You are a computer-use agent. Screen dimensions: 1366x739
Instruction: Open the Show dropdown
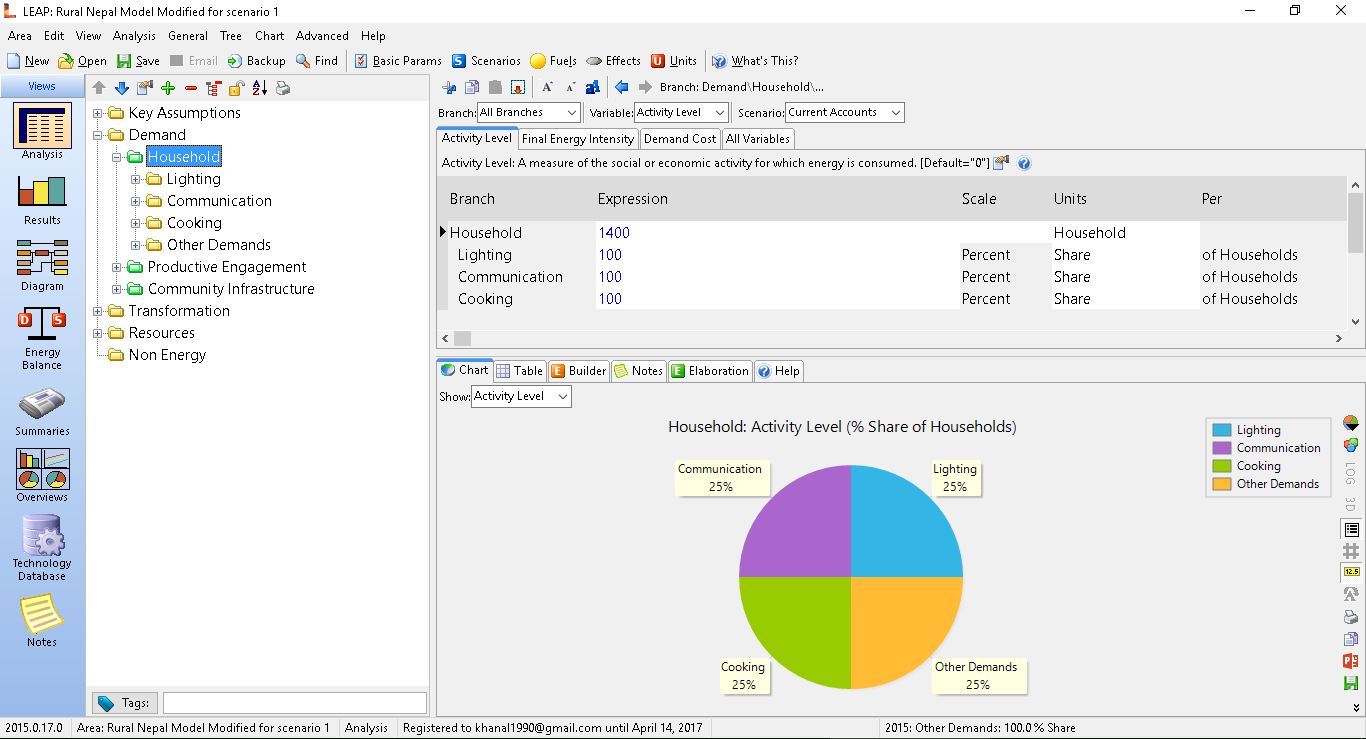[520, 396]
